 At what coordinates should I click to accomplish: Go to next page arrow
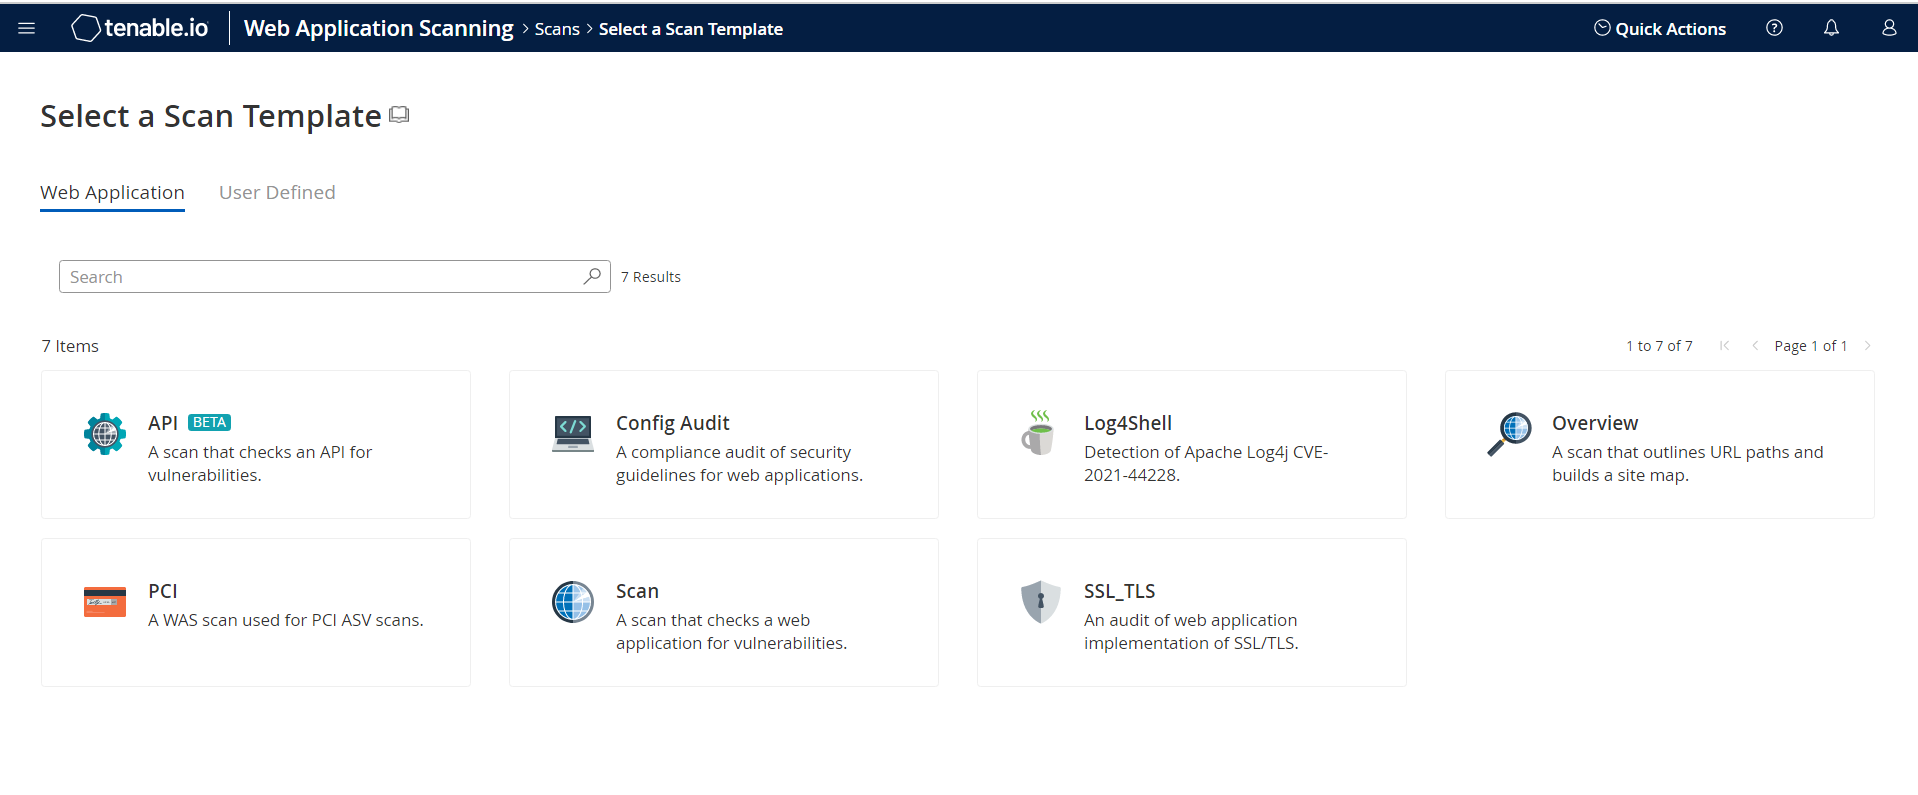[1867, 345]
